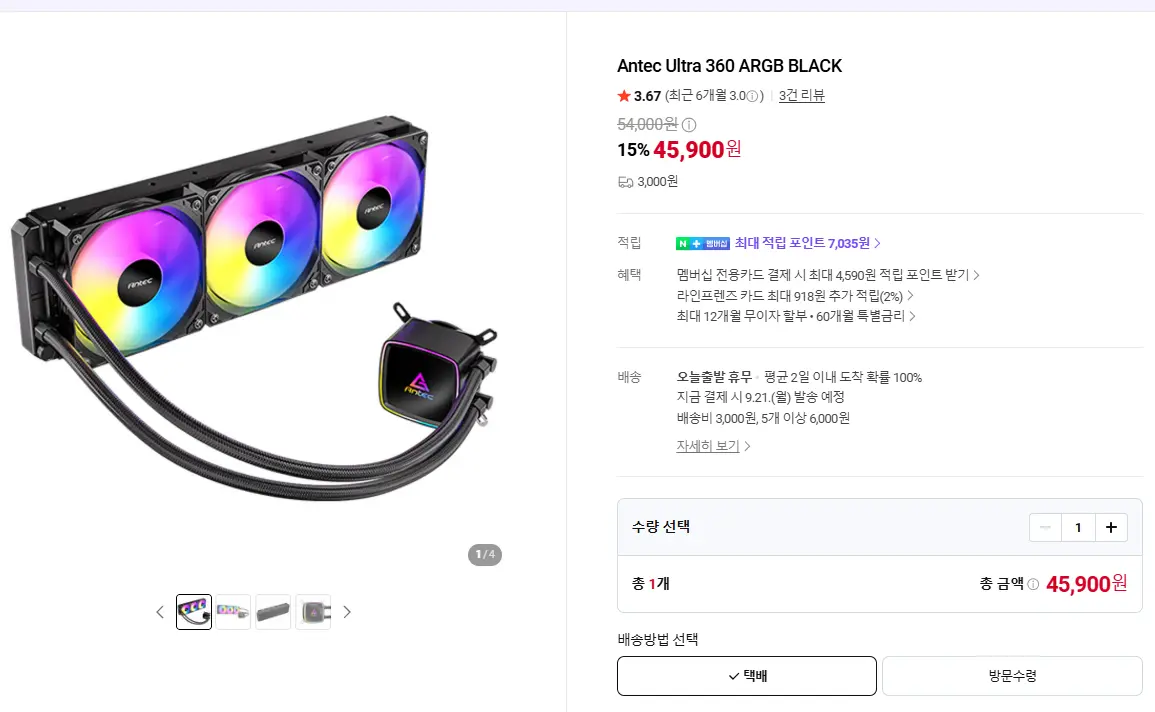Expand 멤버십 전용카드 결제 benefit details
Image resolution: width=1155 pixels, height=712 pixels.
828,275
